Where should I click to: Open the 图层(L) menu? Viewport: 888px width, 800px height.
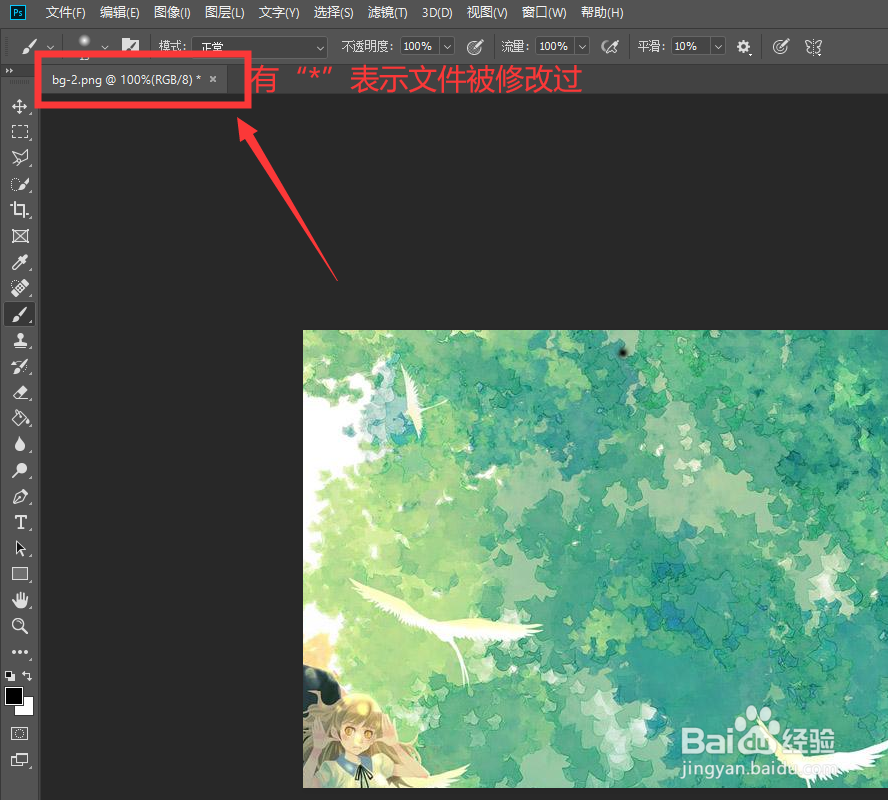pyautogui.click(x=224, y=12)
